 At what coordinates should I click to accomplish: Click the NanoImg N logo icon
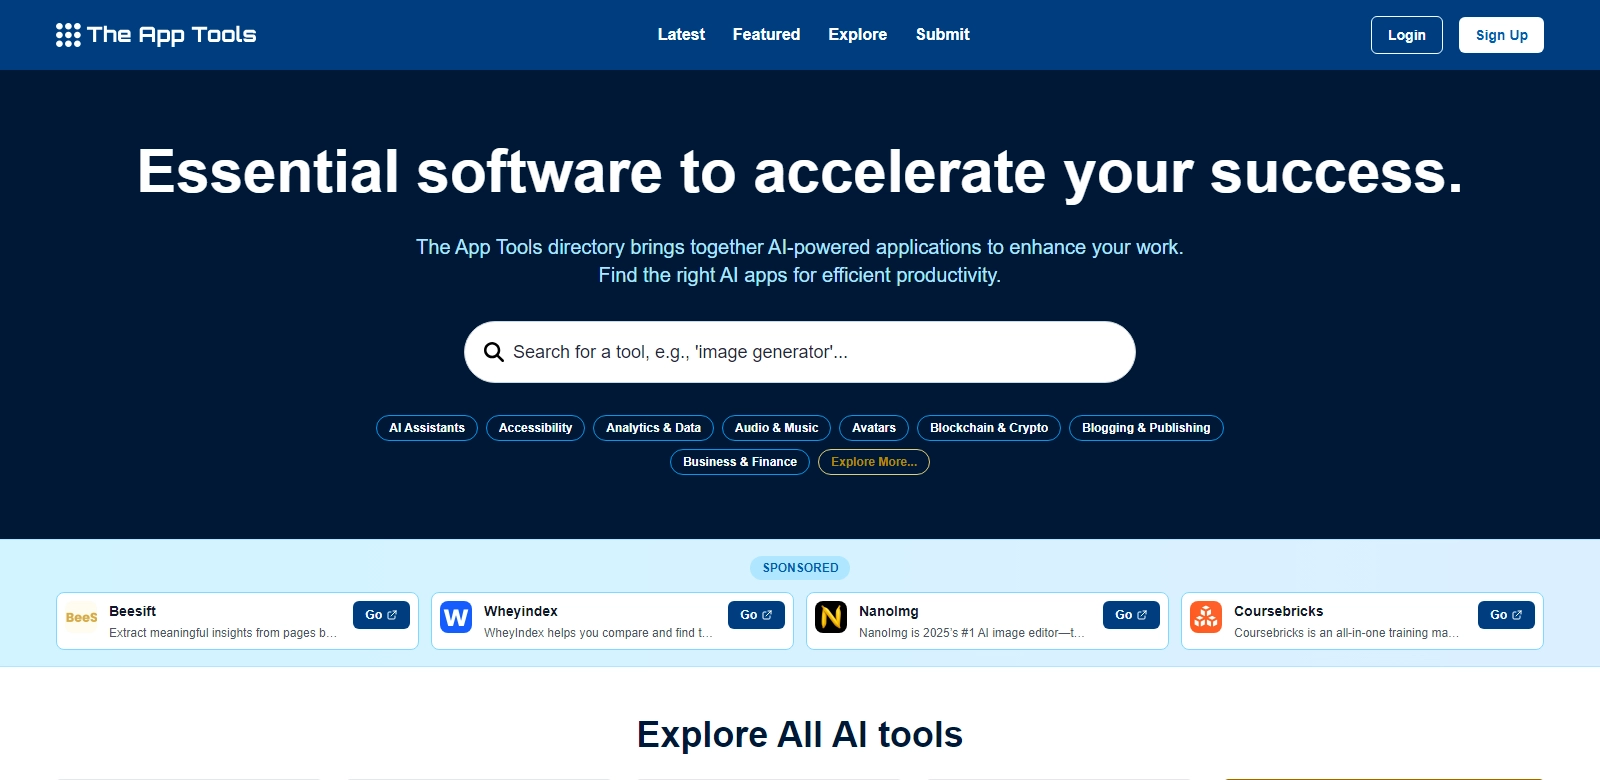[831, 617]
